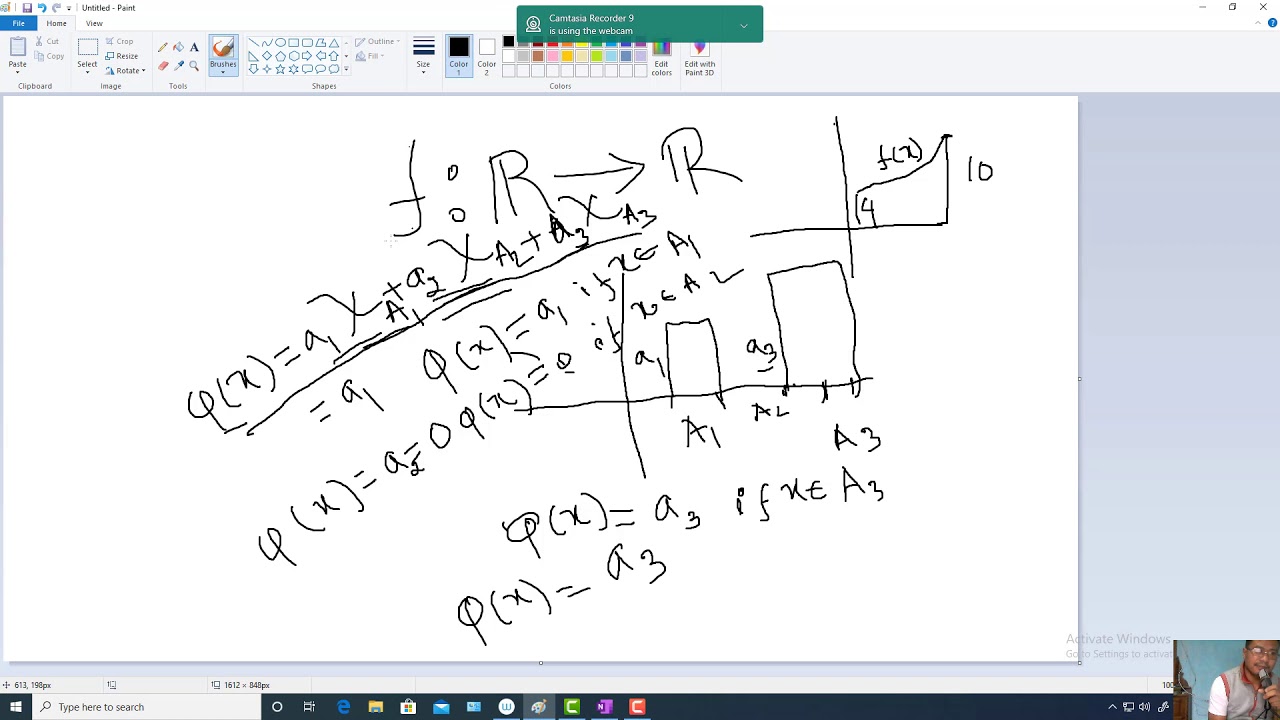Click the Redo arrow icon
Viewport: 1280px width, 720px height.
click(x=56, y=8)
